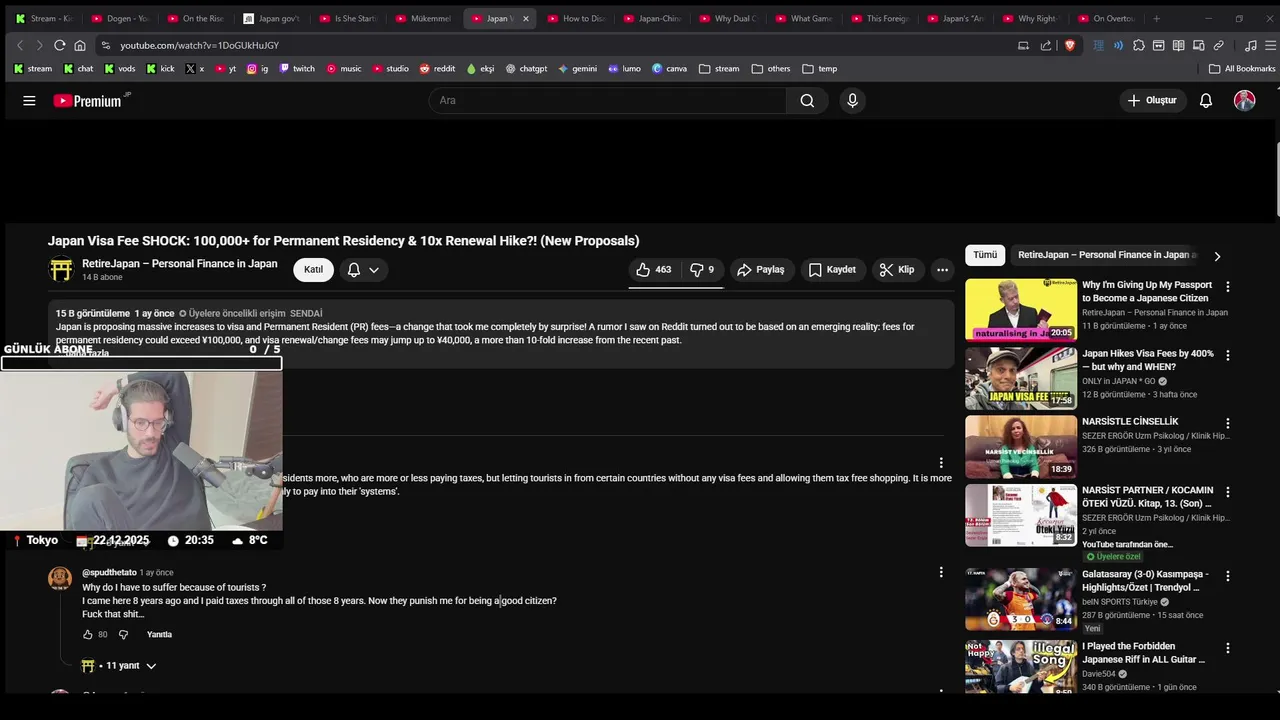Viewport: 1280px width, 720px height.
Task: Expand the 11 yanıt replies
Action: [119, 665]
